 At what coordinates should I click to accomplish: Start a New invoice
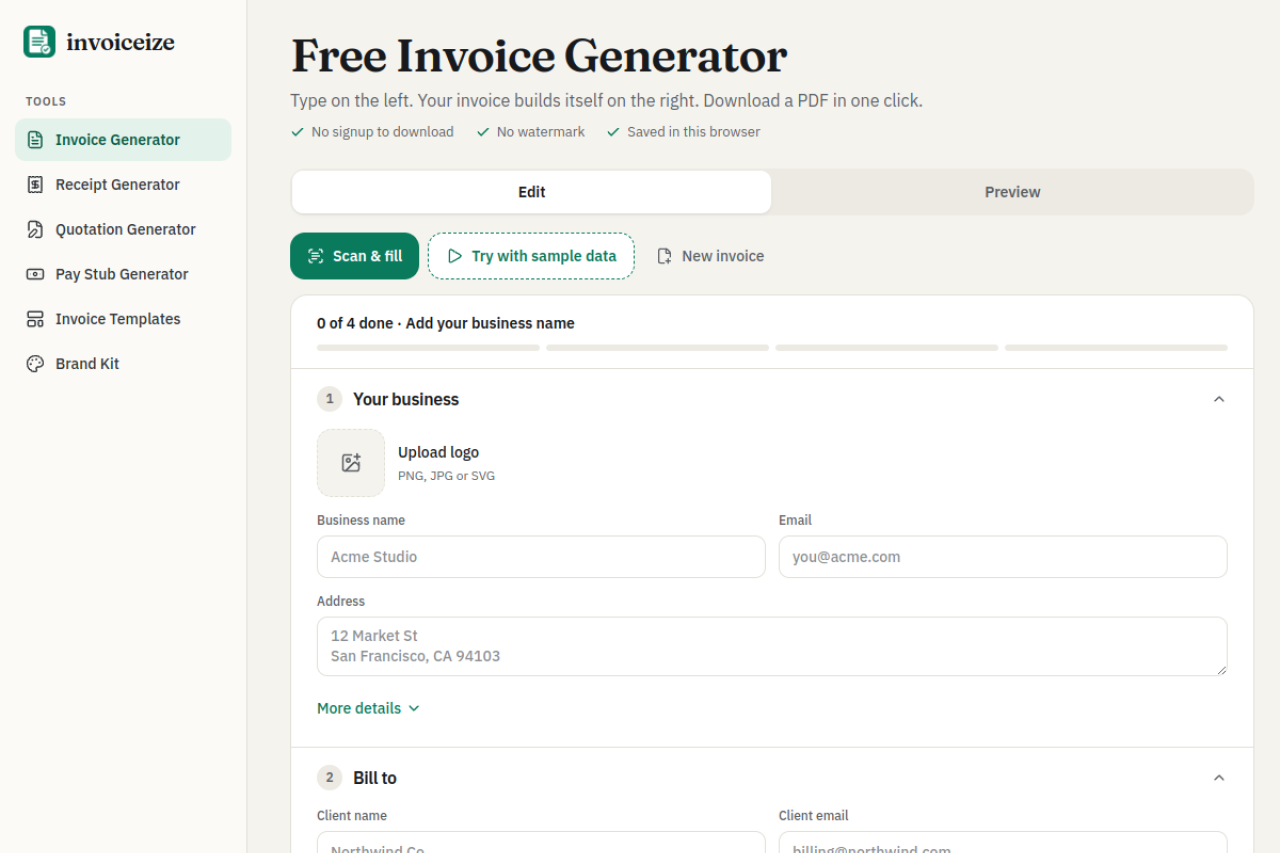click(710, 256)
